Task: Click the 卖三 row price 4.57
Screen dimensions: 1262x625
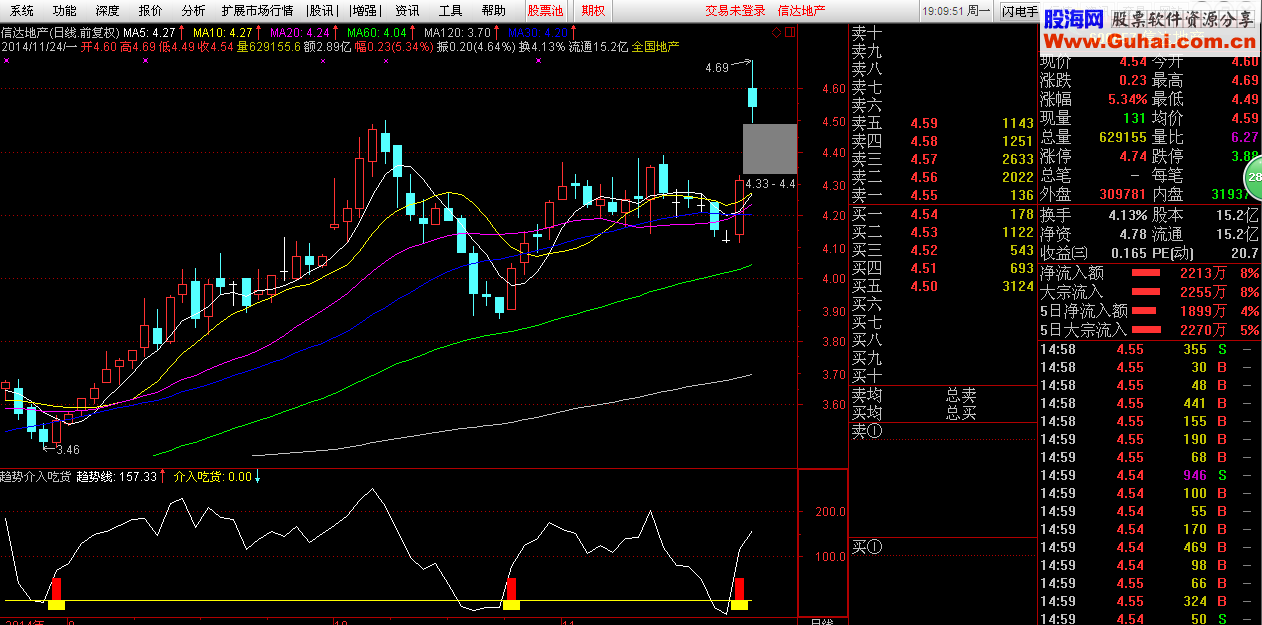Action: point(924,159)
